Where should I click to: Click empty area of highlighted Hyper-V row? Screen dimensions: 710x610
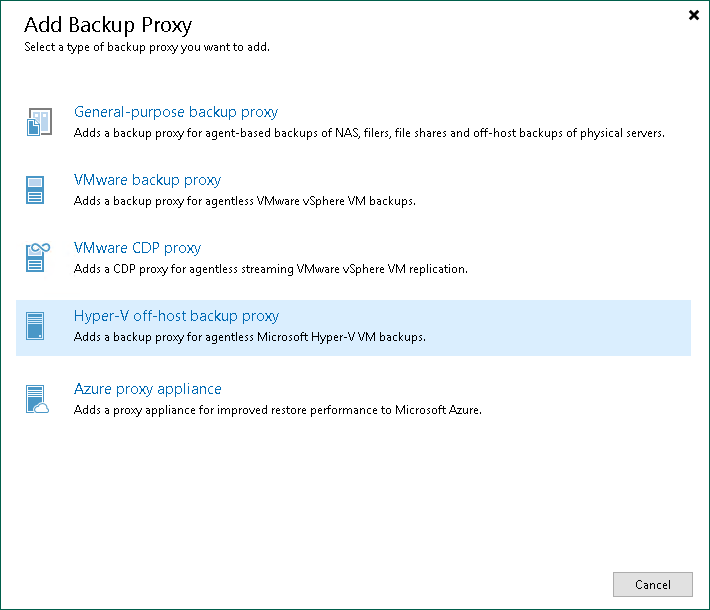tap(560, 327)
